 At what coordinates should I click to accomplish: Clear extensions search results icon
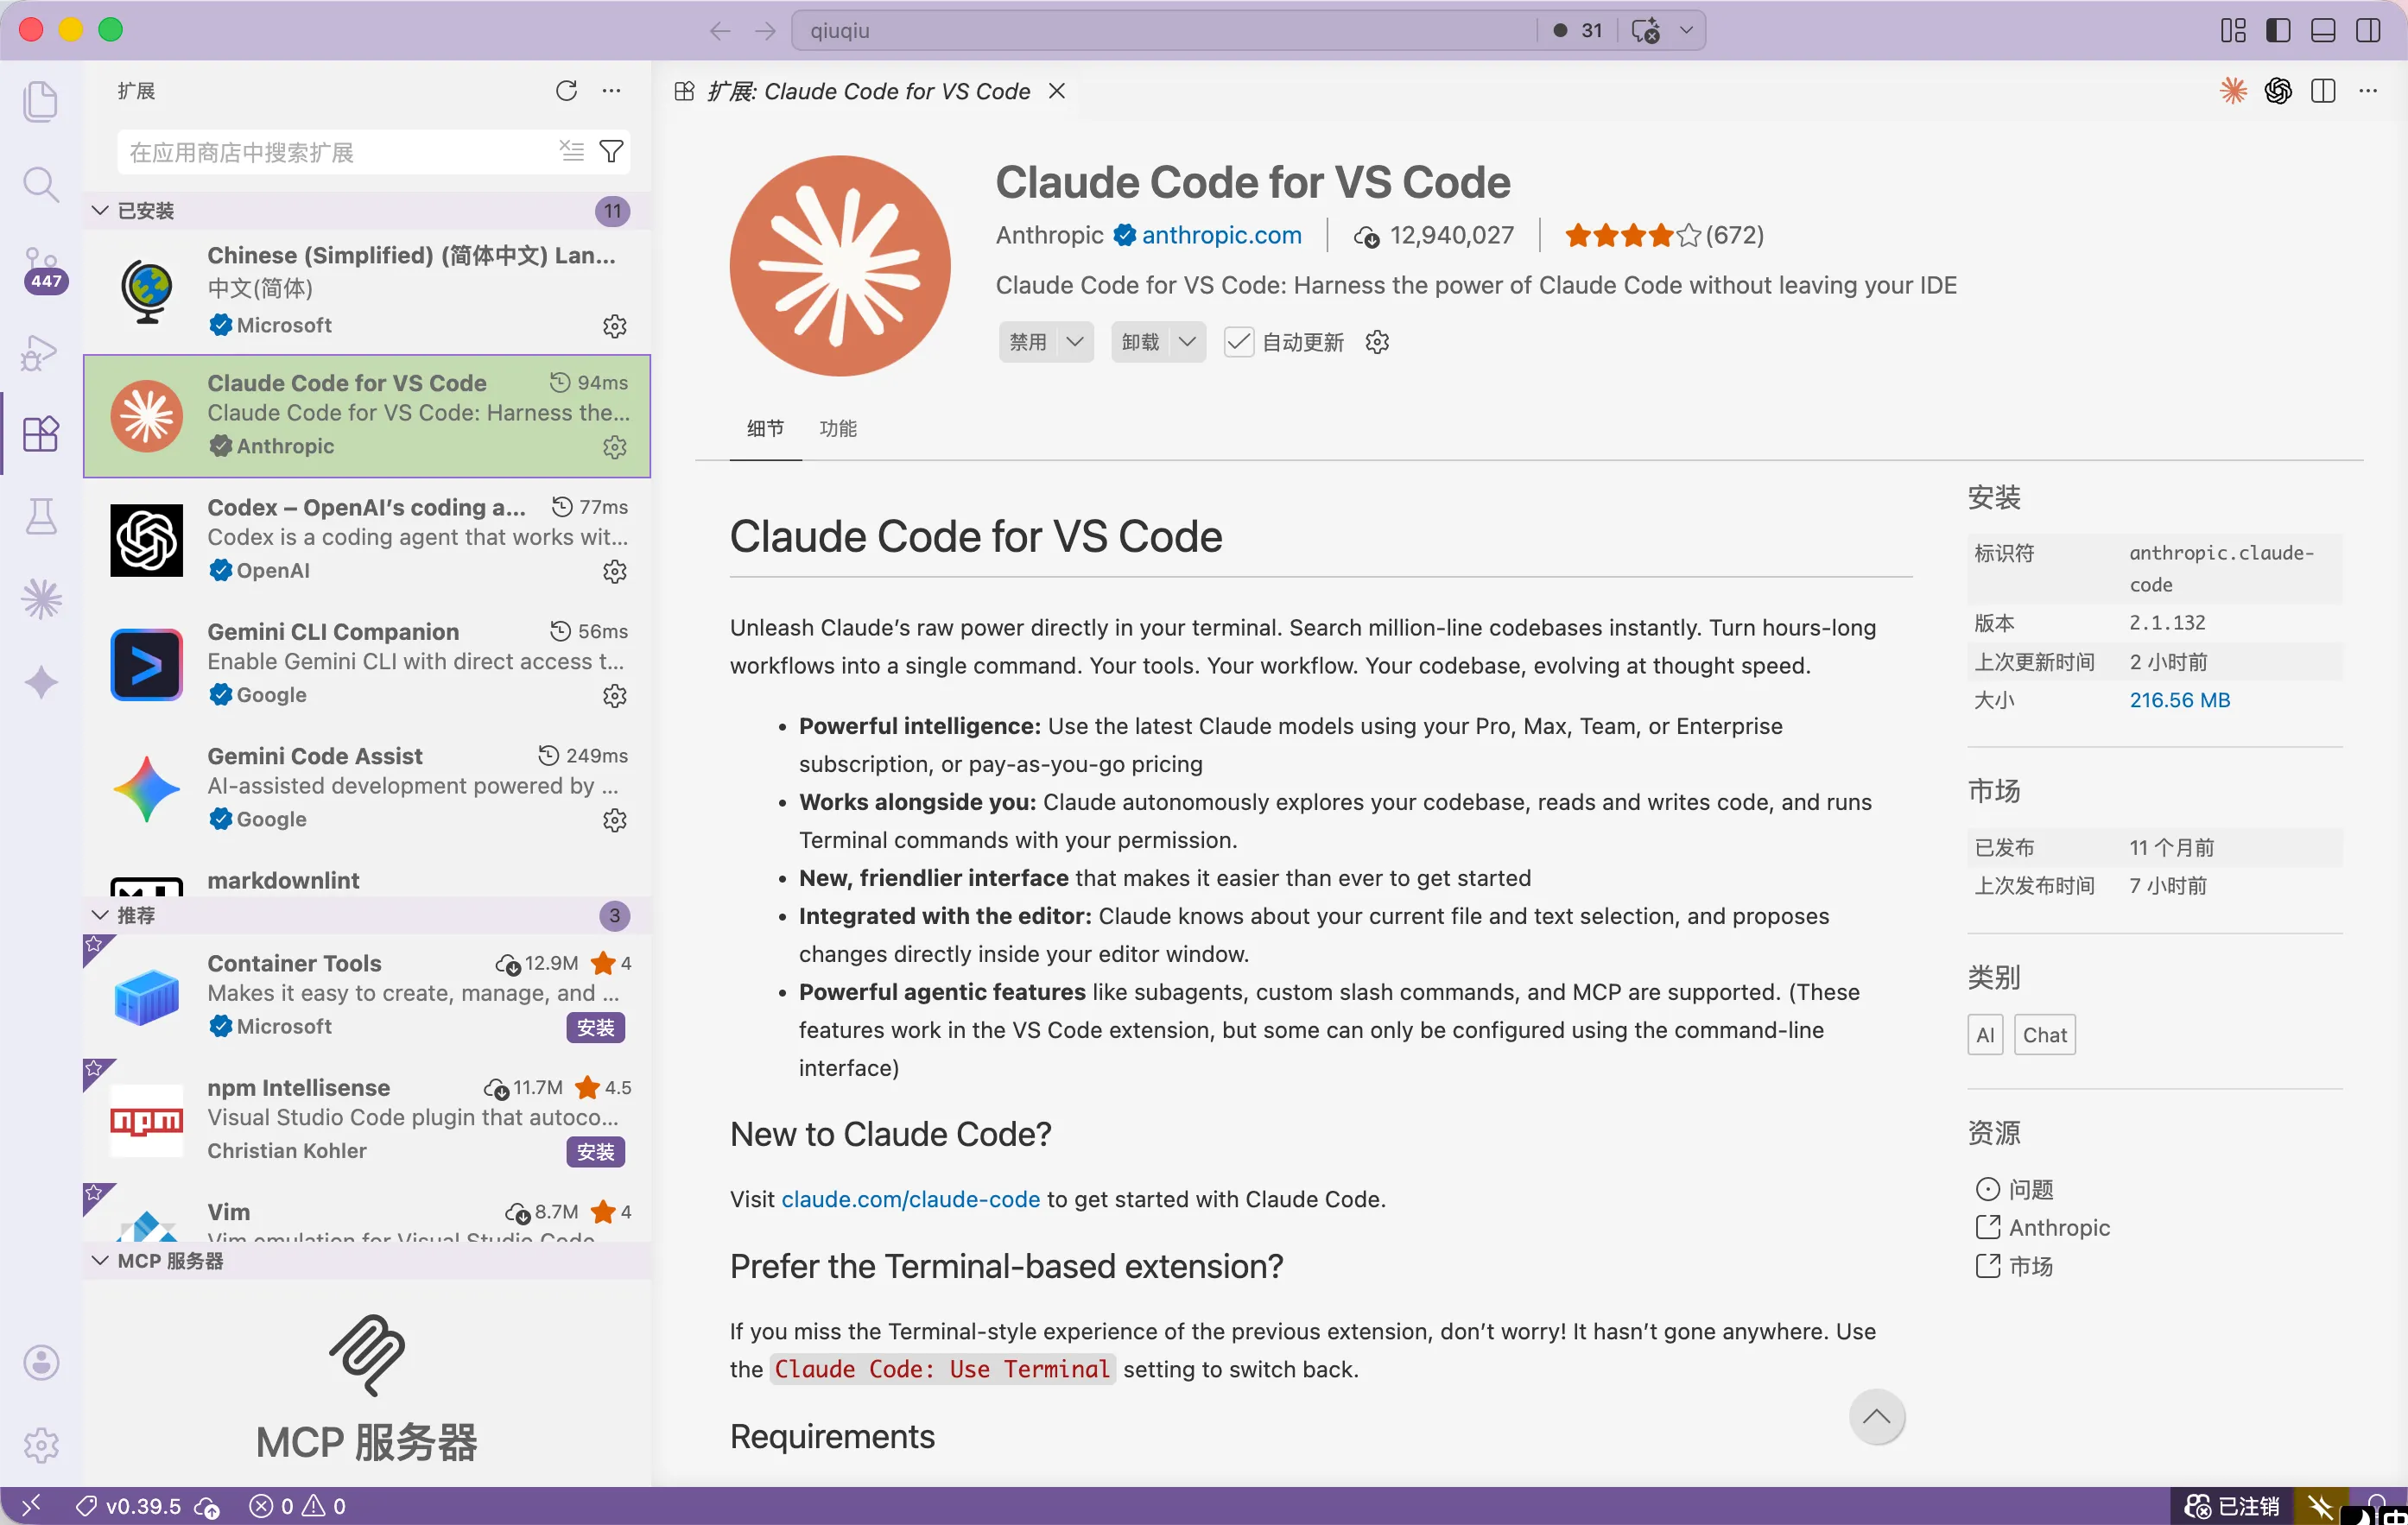[572, 151]
